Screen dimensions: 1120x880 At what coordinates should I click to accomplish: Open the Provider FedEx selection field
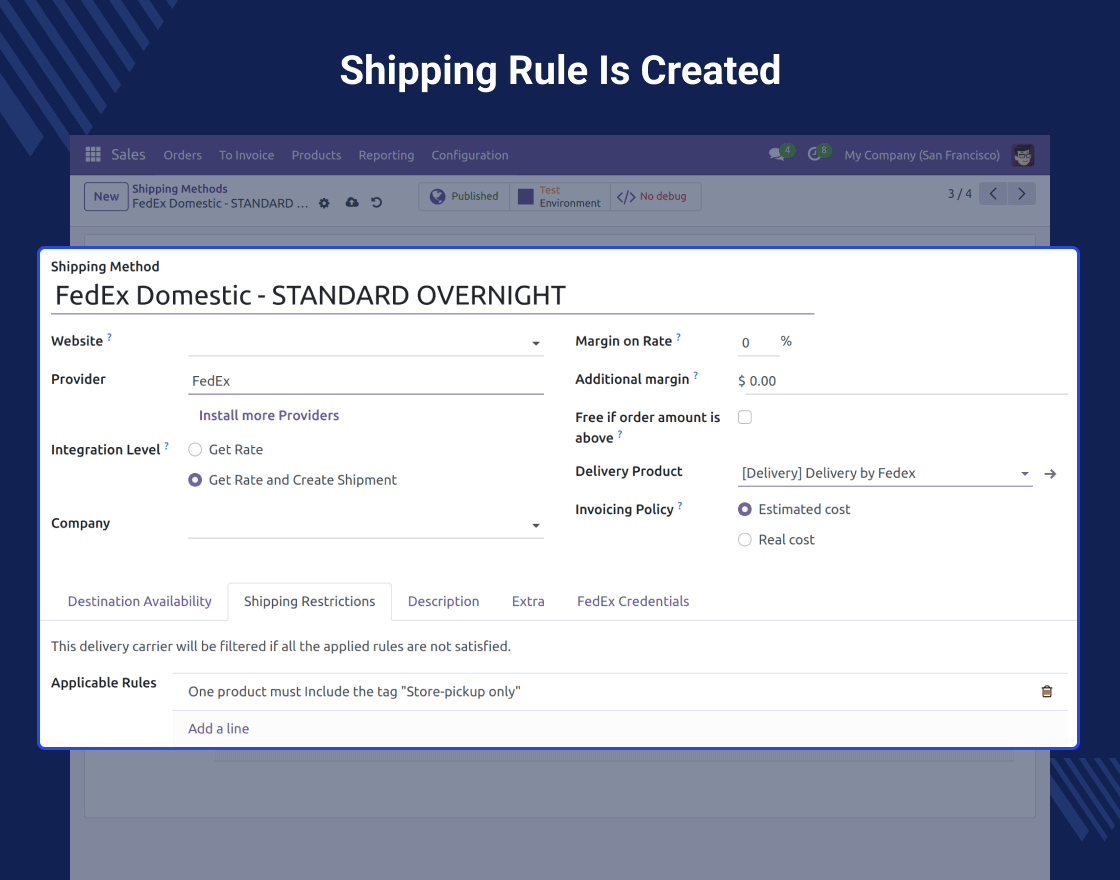366,381
